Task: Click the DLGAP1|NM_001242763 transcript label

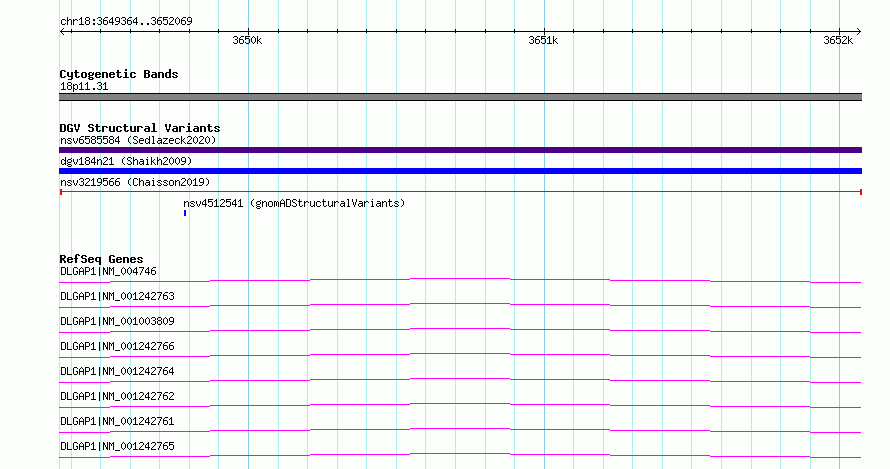Action: [117, 296]
